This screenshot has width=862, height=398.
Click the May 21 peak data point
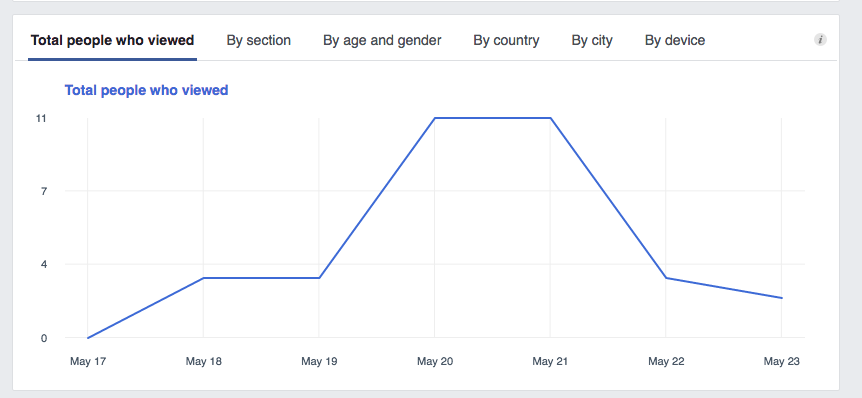[x=550, y=118]
